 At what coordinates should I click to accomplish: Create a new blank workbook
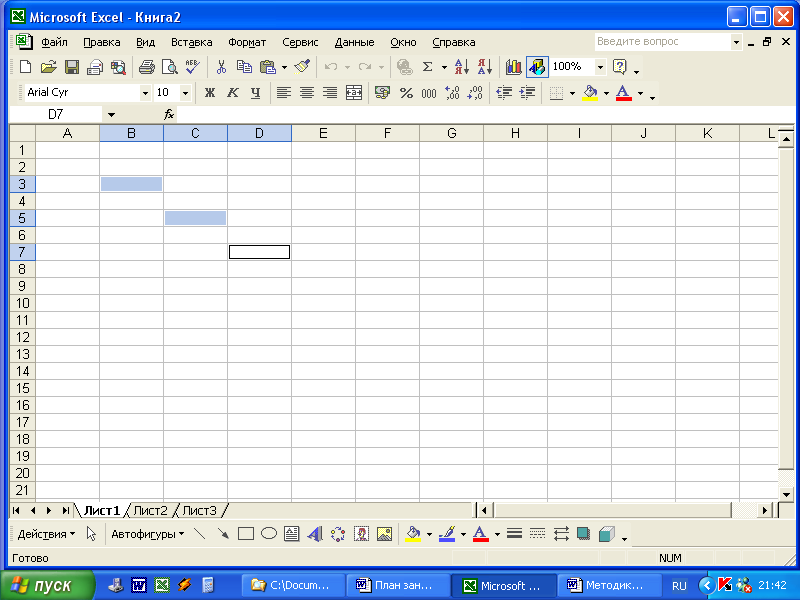[25, 67]
